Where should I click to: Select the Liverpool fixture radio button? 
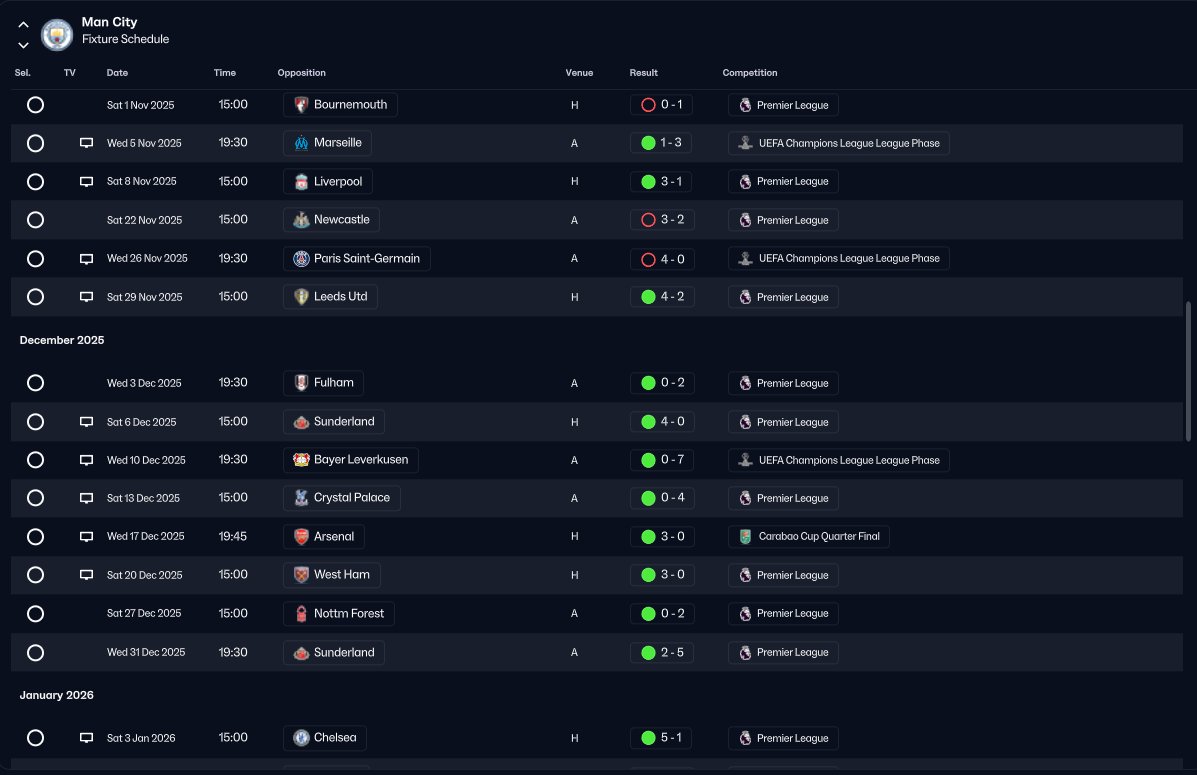coord(35,182)
